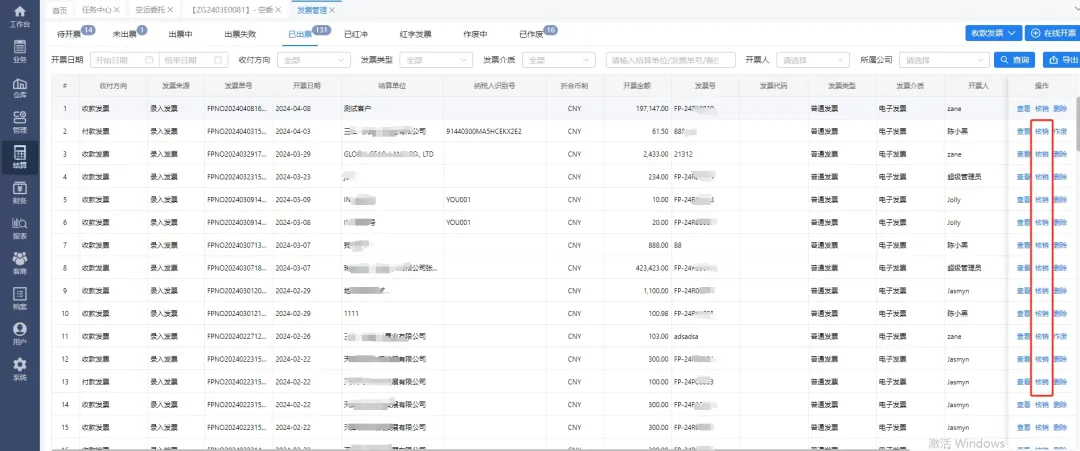Click 查看 in row 1 (测试客户)
The width and height of the screenshot is (1080, 451).
click(x=1024, y=109)
